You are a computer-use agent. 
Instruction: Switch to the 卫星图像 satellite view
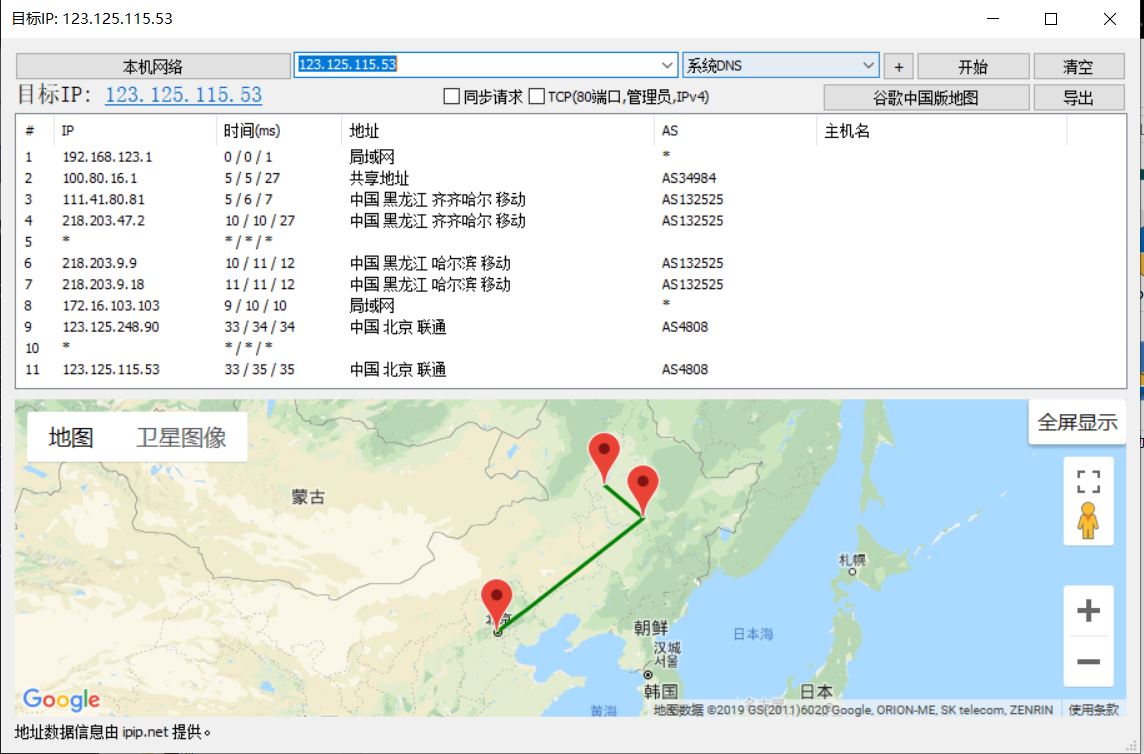point(181,437)
